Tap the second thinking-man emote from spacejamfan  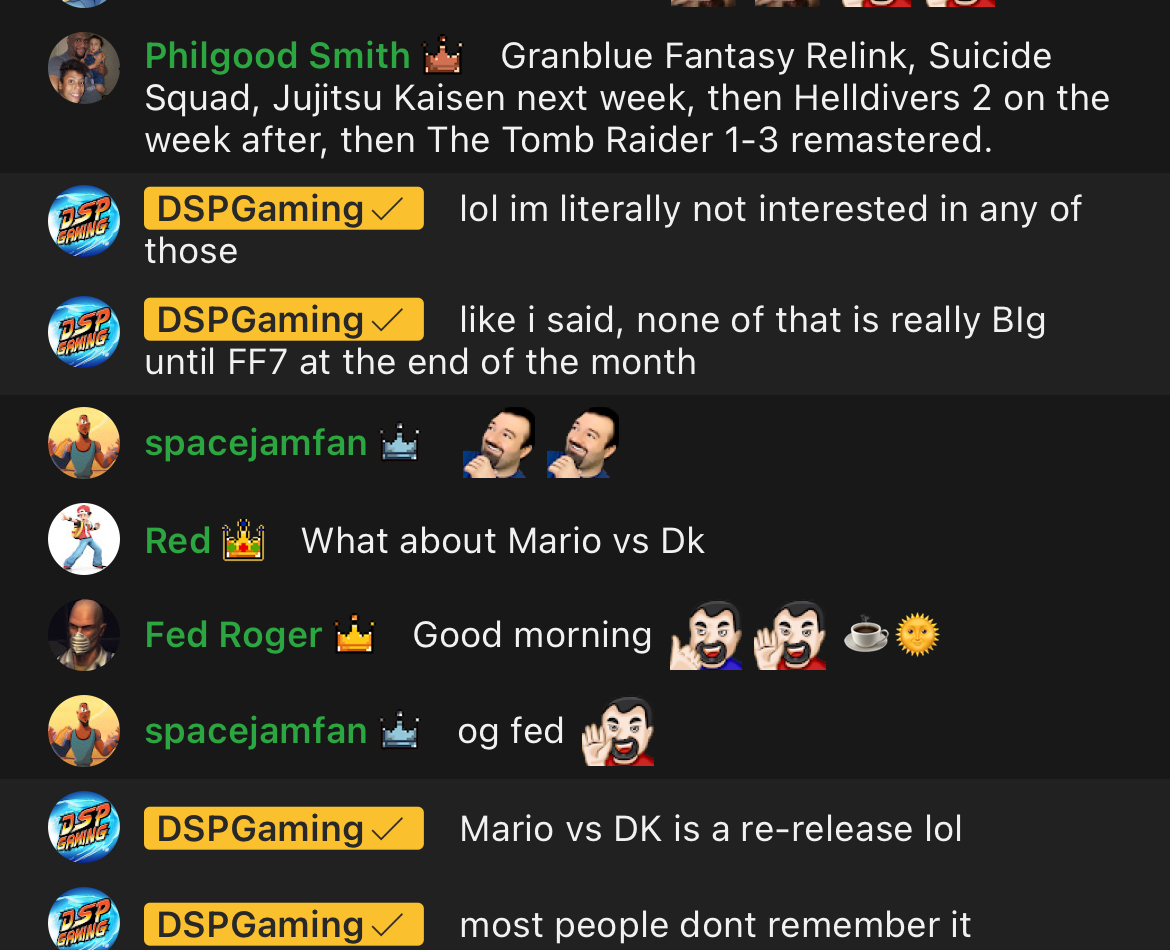coord(583,443)
